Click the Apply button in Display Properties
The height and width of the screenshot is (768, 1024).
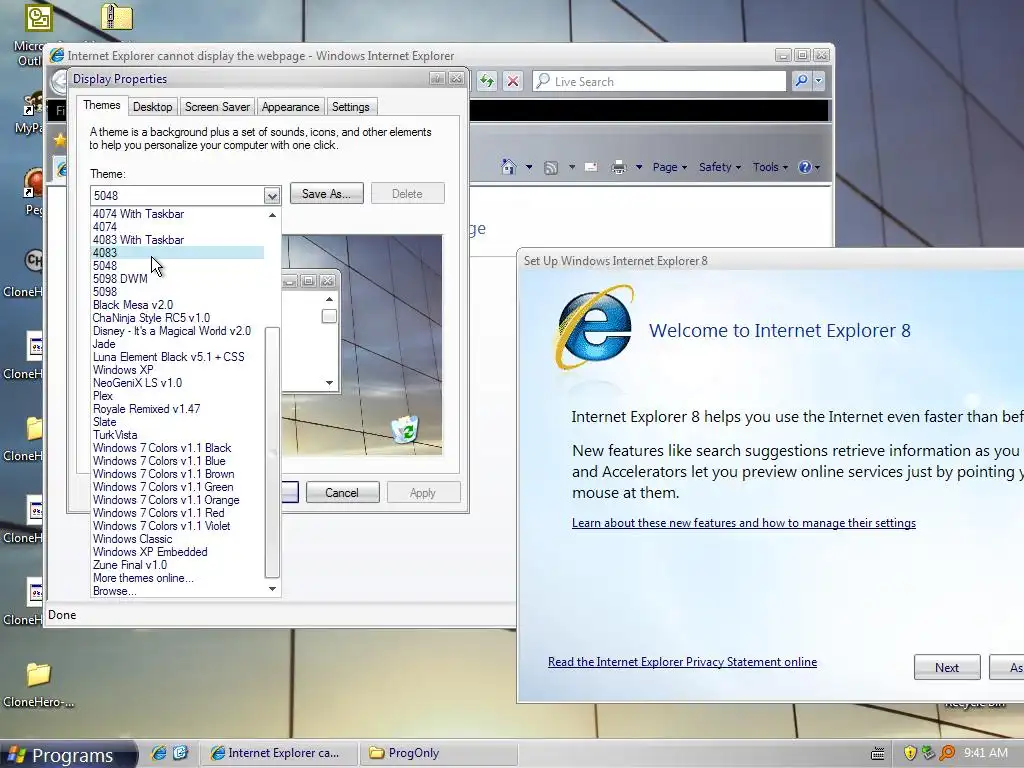tap(423, 492)
